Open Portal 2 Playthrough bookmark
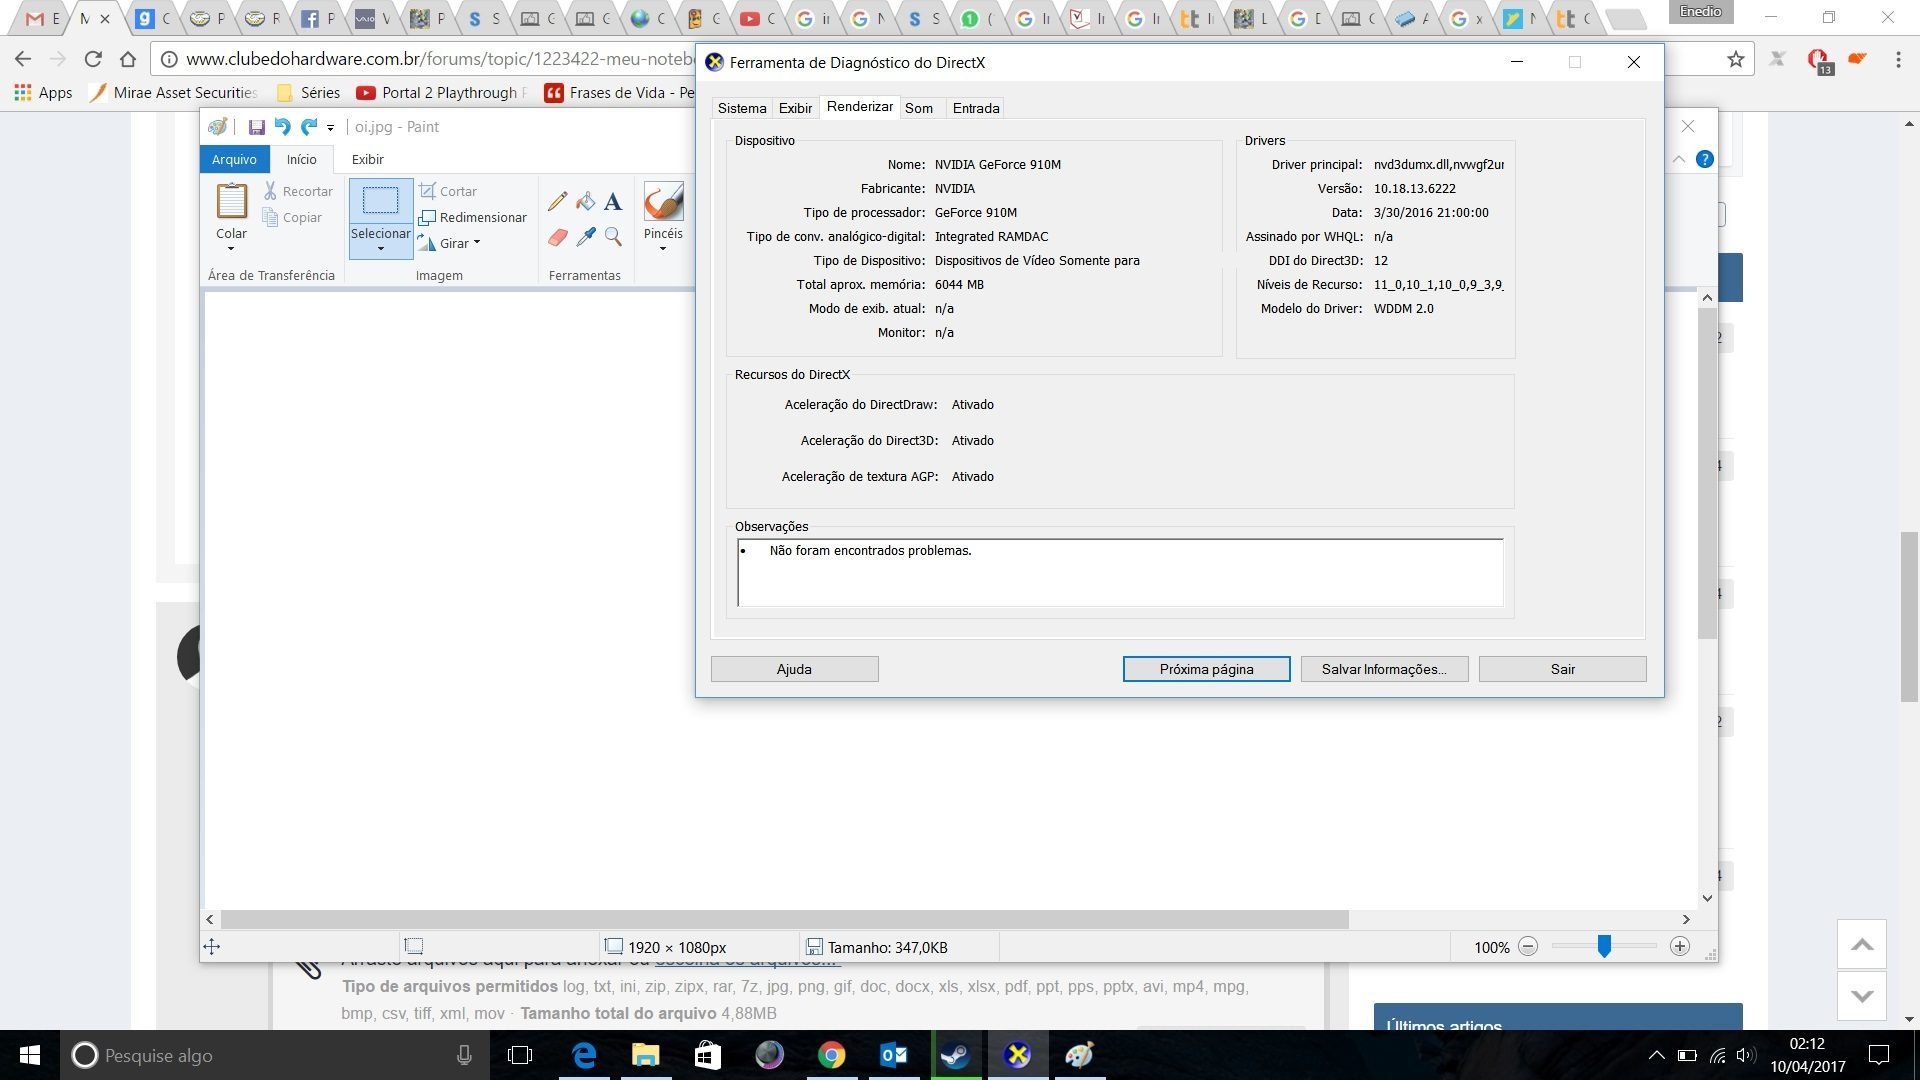 pos(442,92)
